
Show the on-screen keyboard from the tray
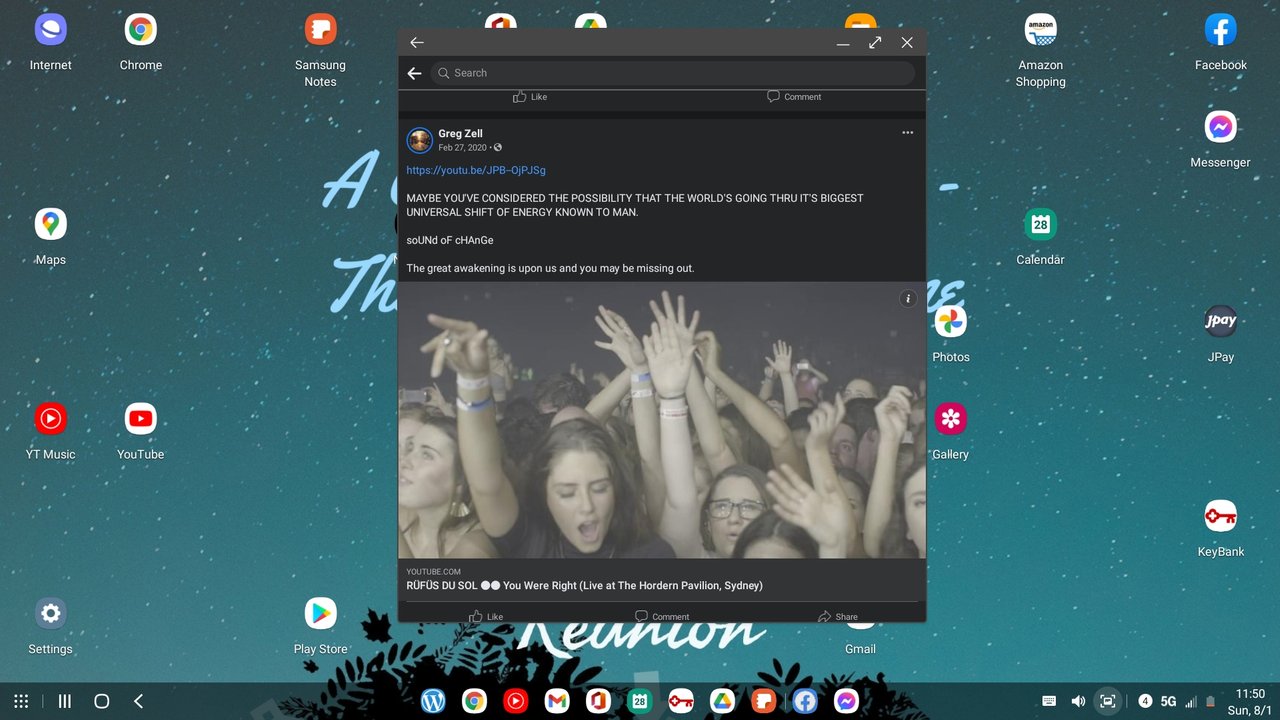click(x=1049, y=702)
